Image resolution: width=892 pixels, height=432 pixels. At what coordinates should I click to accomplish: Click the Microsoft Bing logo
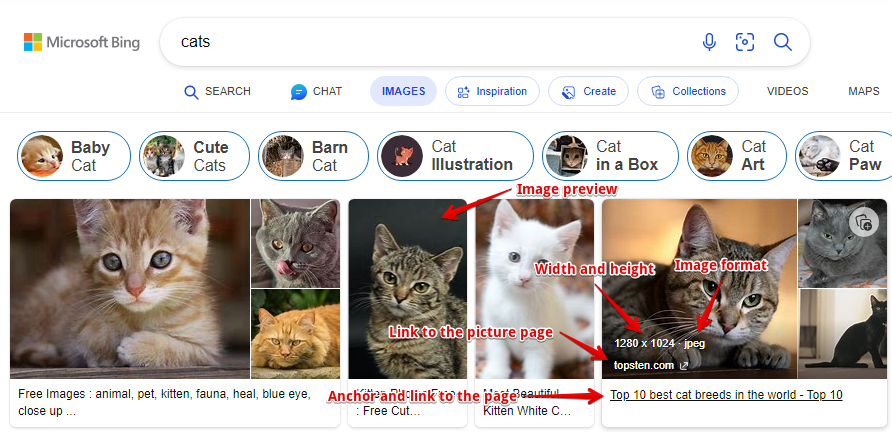[x=82, y=42]
